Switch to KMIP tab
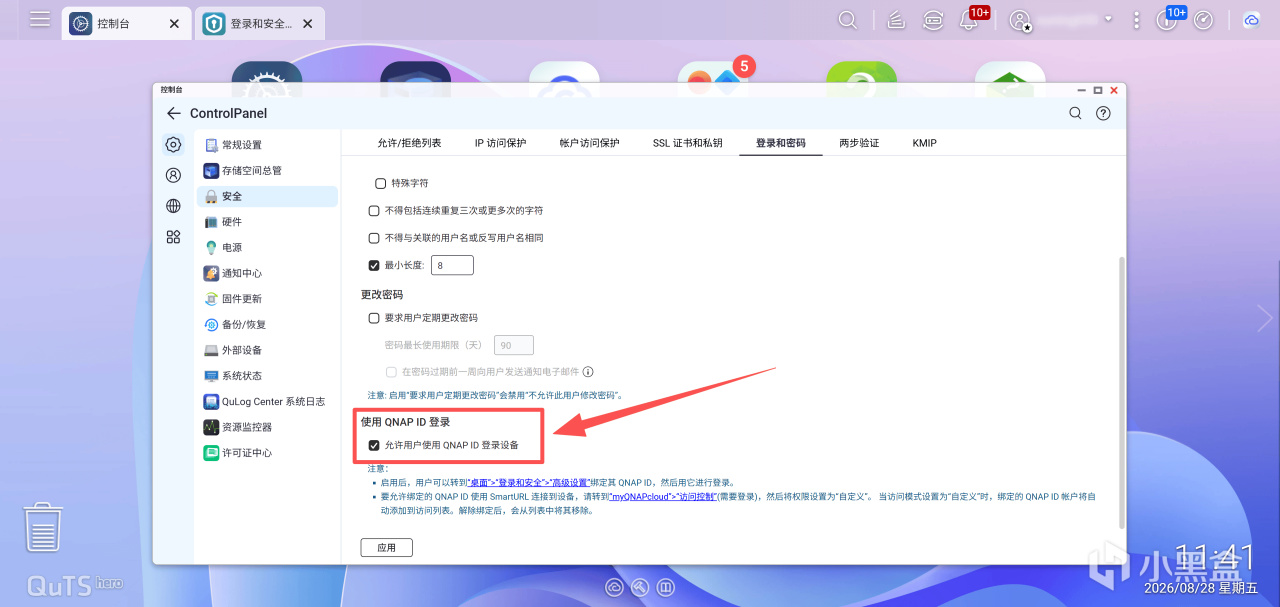The height and width of the screenshot is (607, 1280). click(925, 143)
